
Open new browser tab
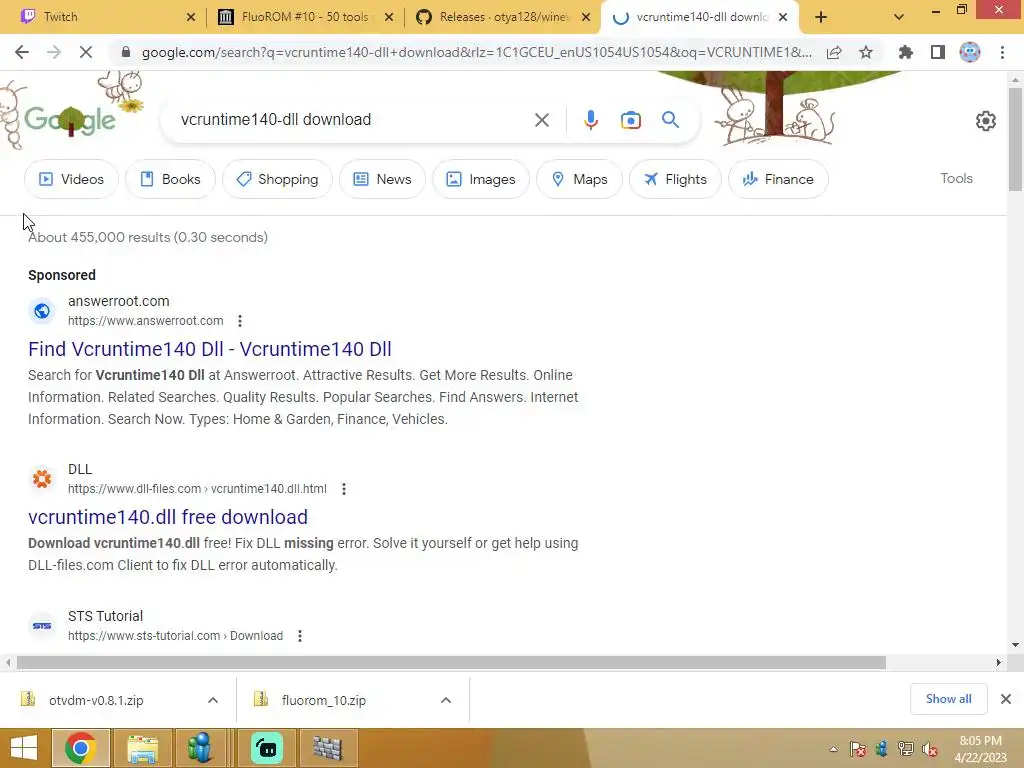click(821, 18)
